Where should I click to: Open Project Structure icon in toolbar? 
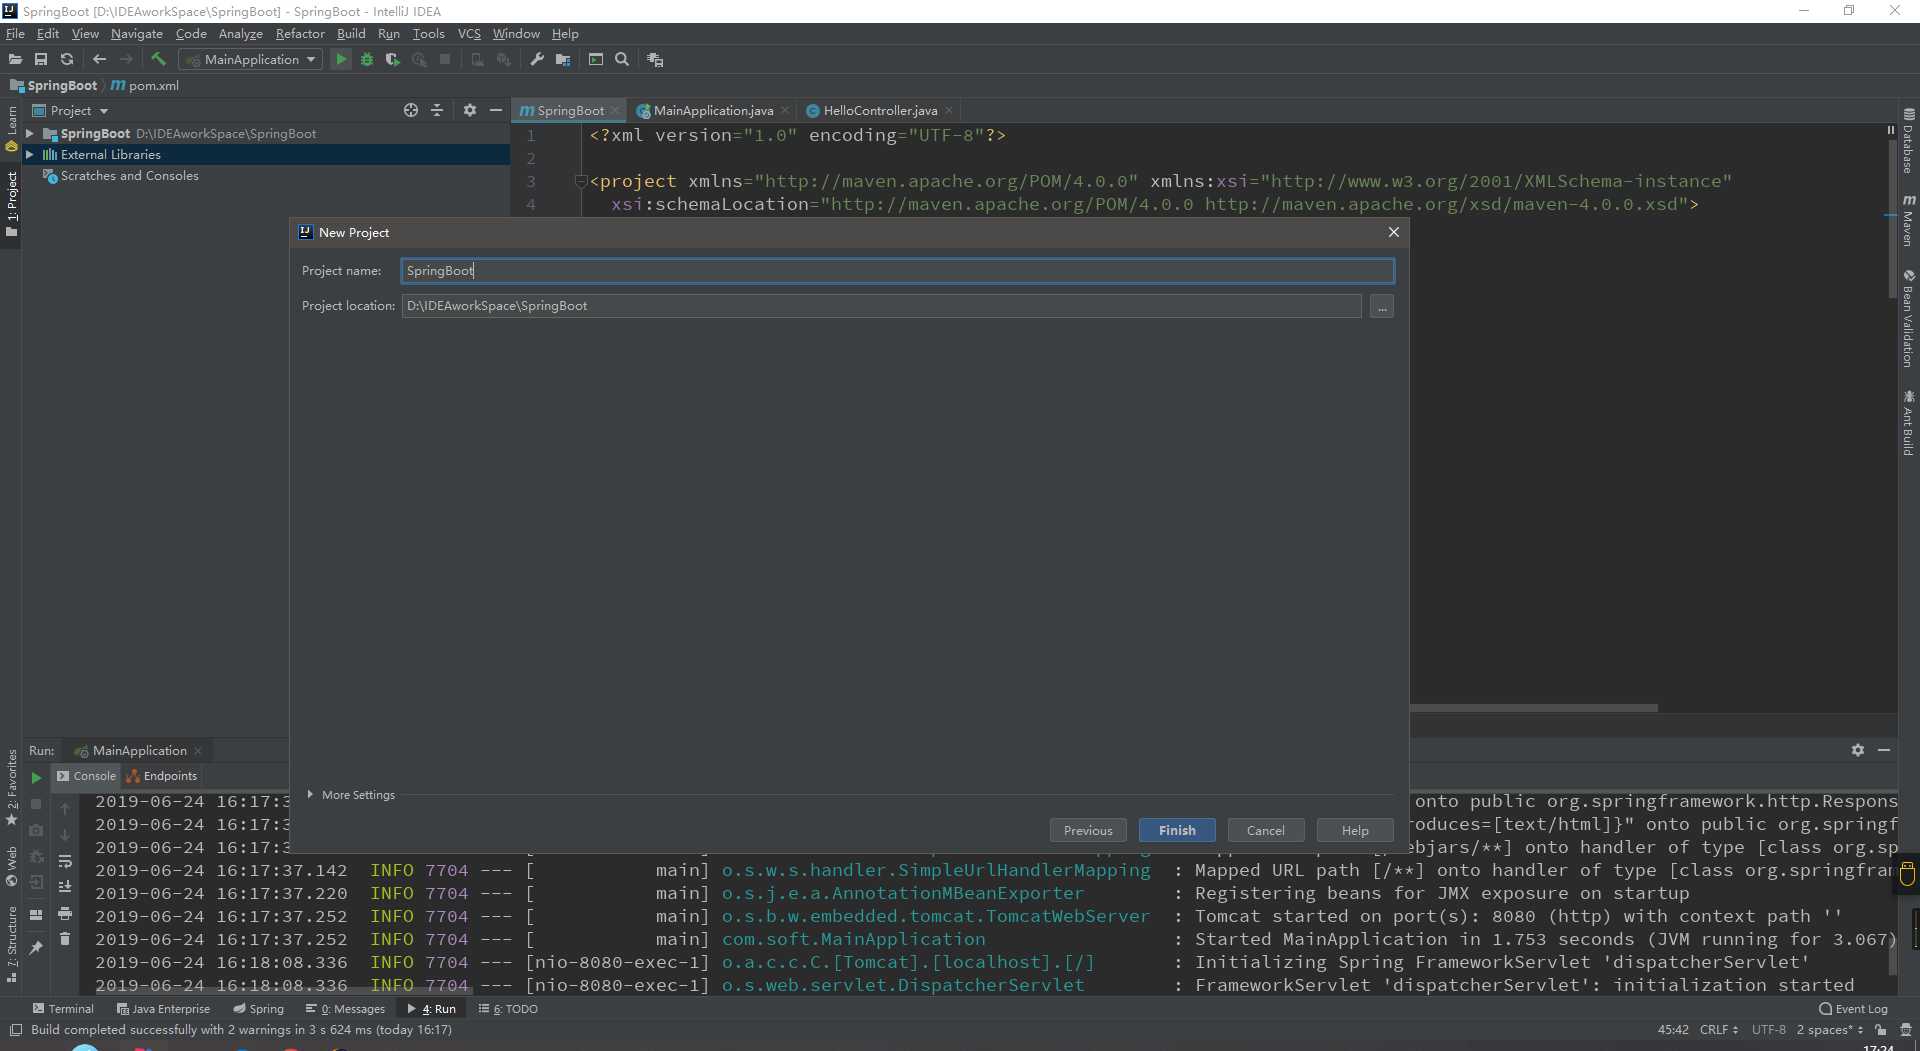(563, 60)
